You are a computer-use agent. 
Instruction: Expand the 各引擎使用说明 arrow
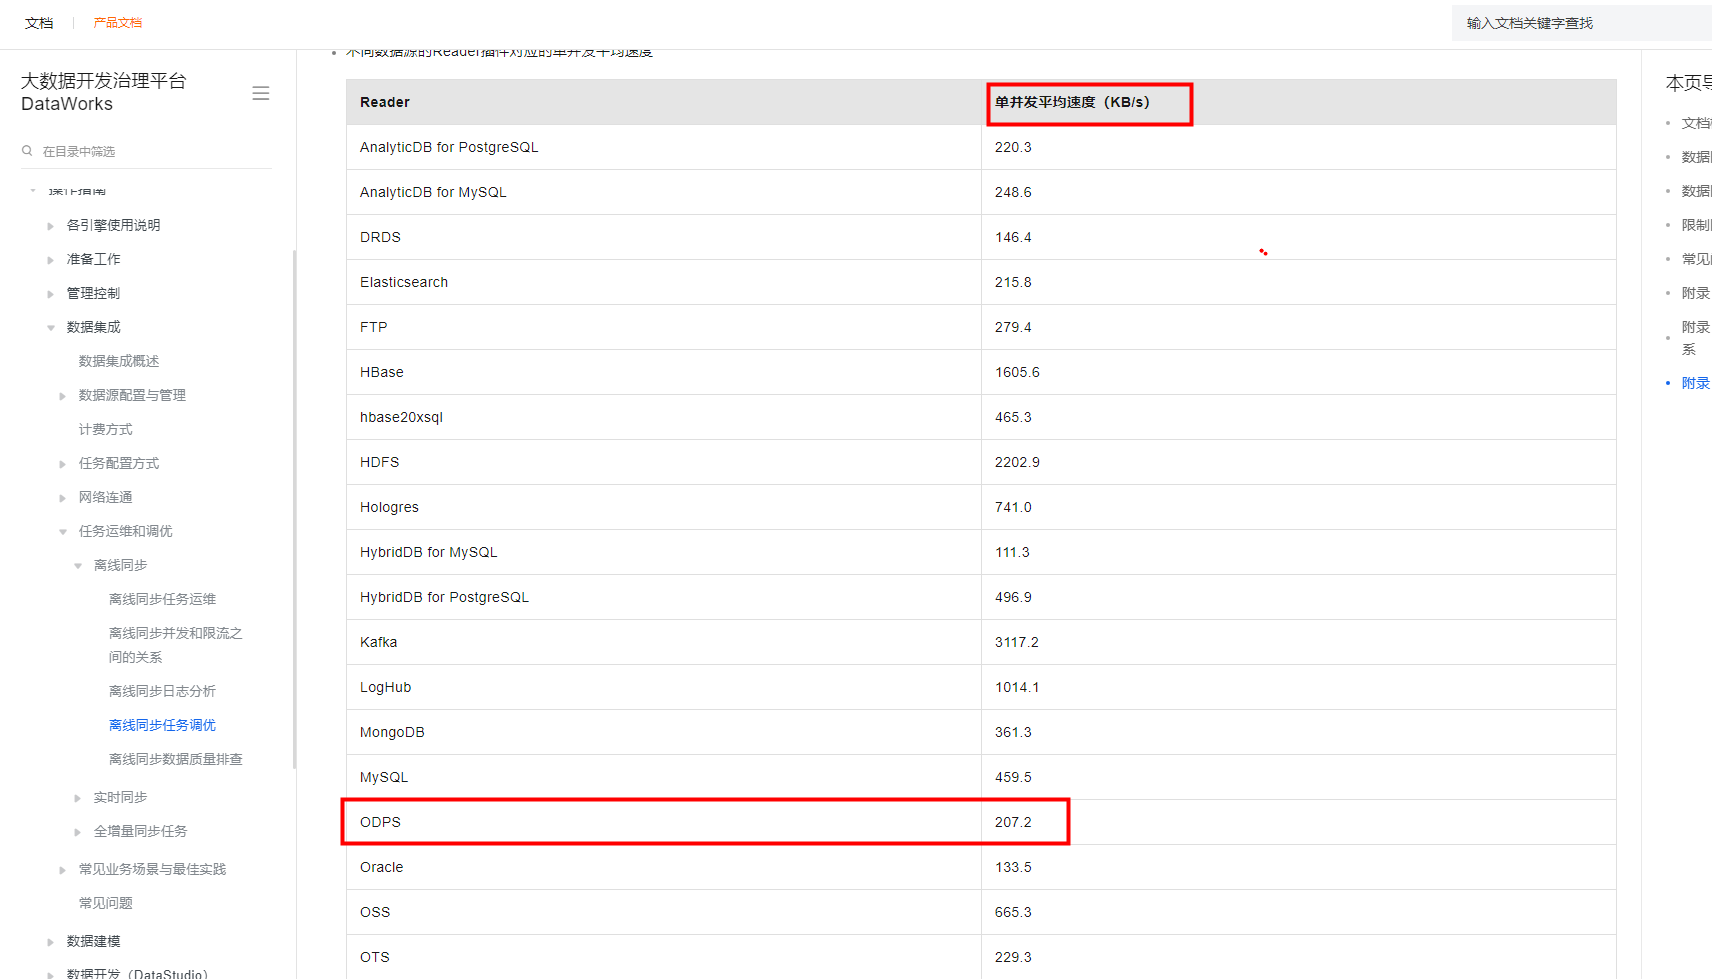pyautogui.click(x=51, y=226)
